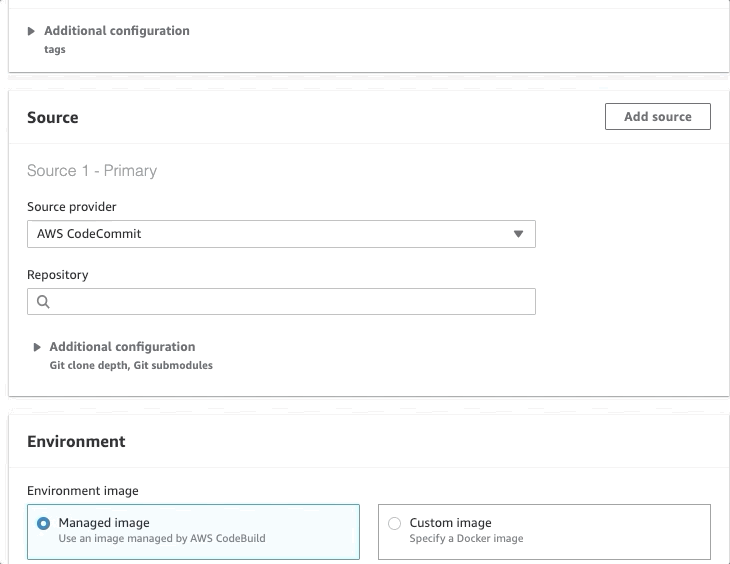Click the Environment section heading
730x564 pixels.
[76, 442]
